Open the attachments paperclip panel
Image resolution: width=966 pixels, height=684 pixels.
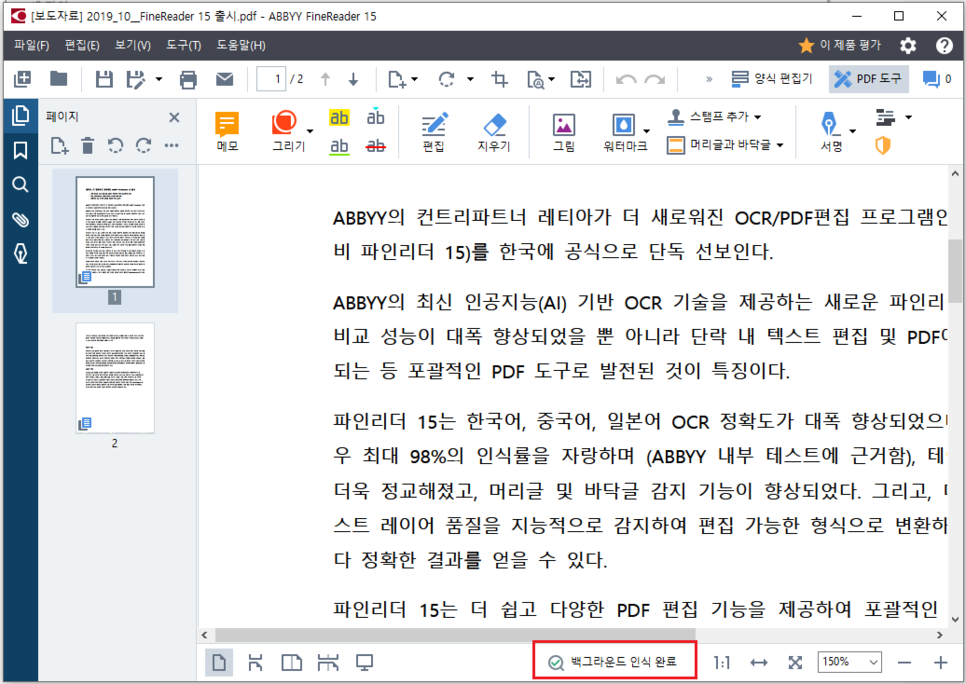click(x=20, y=219)
